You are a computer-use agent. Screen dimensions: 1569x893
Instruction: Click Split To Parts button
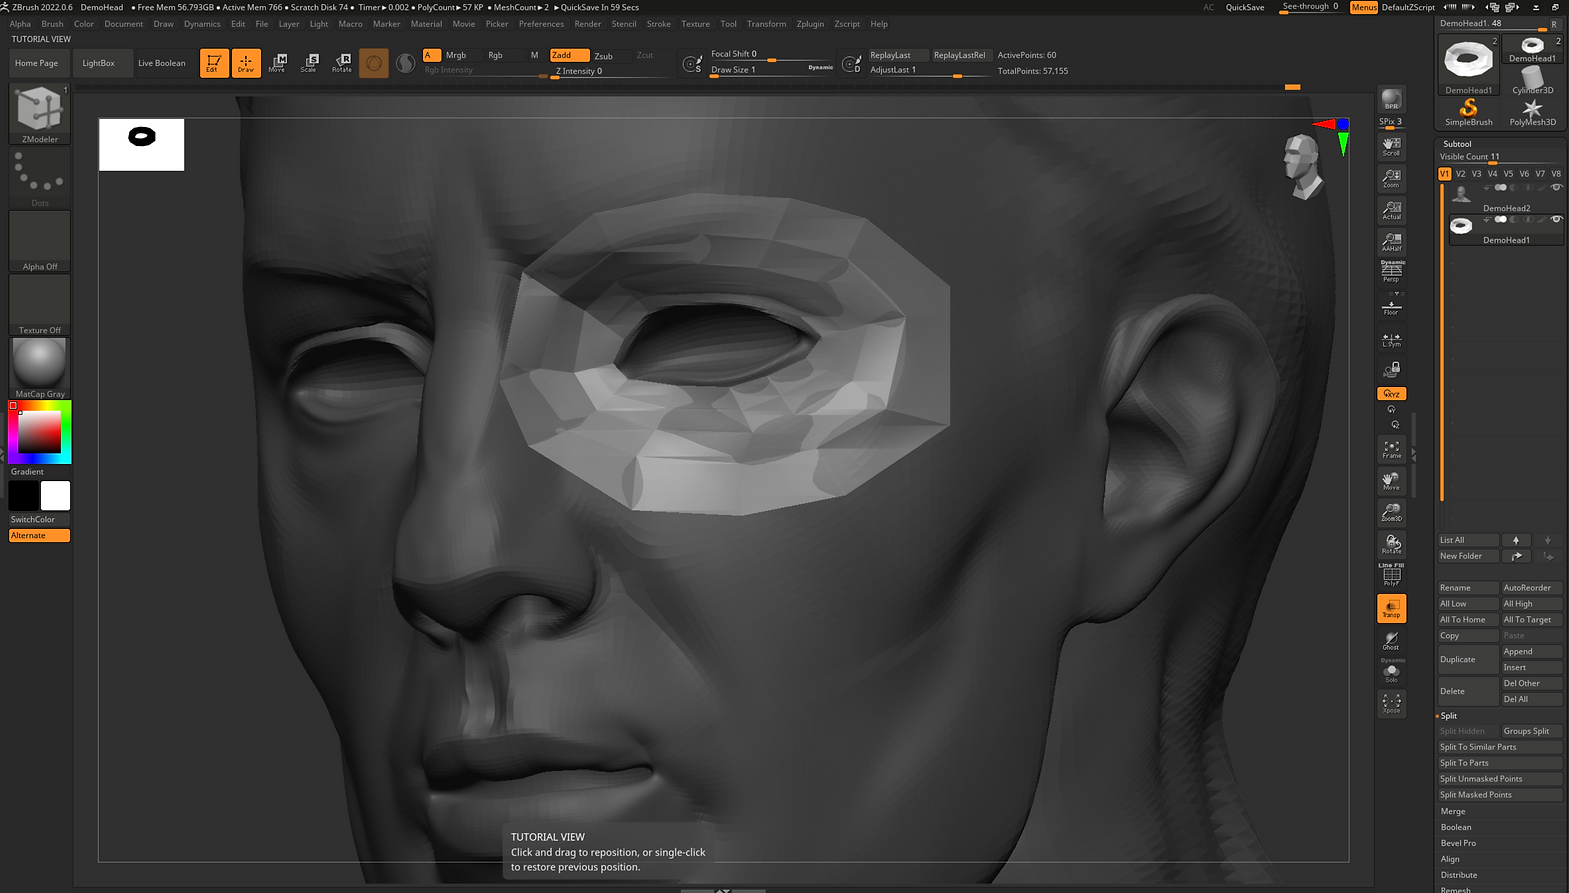click(x=1500, y=763)
